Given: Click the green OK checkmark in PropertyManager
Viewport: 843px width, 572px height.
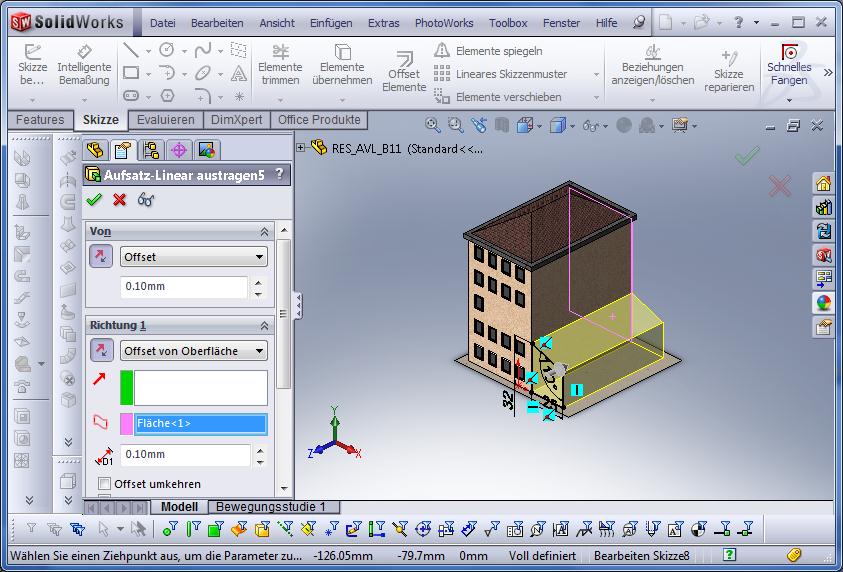Looking at the screenshot, I should pyautogui.click(x=96, y=200).
